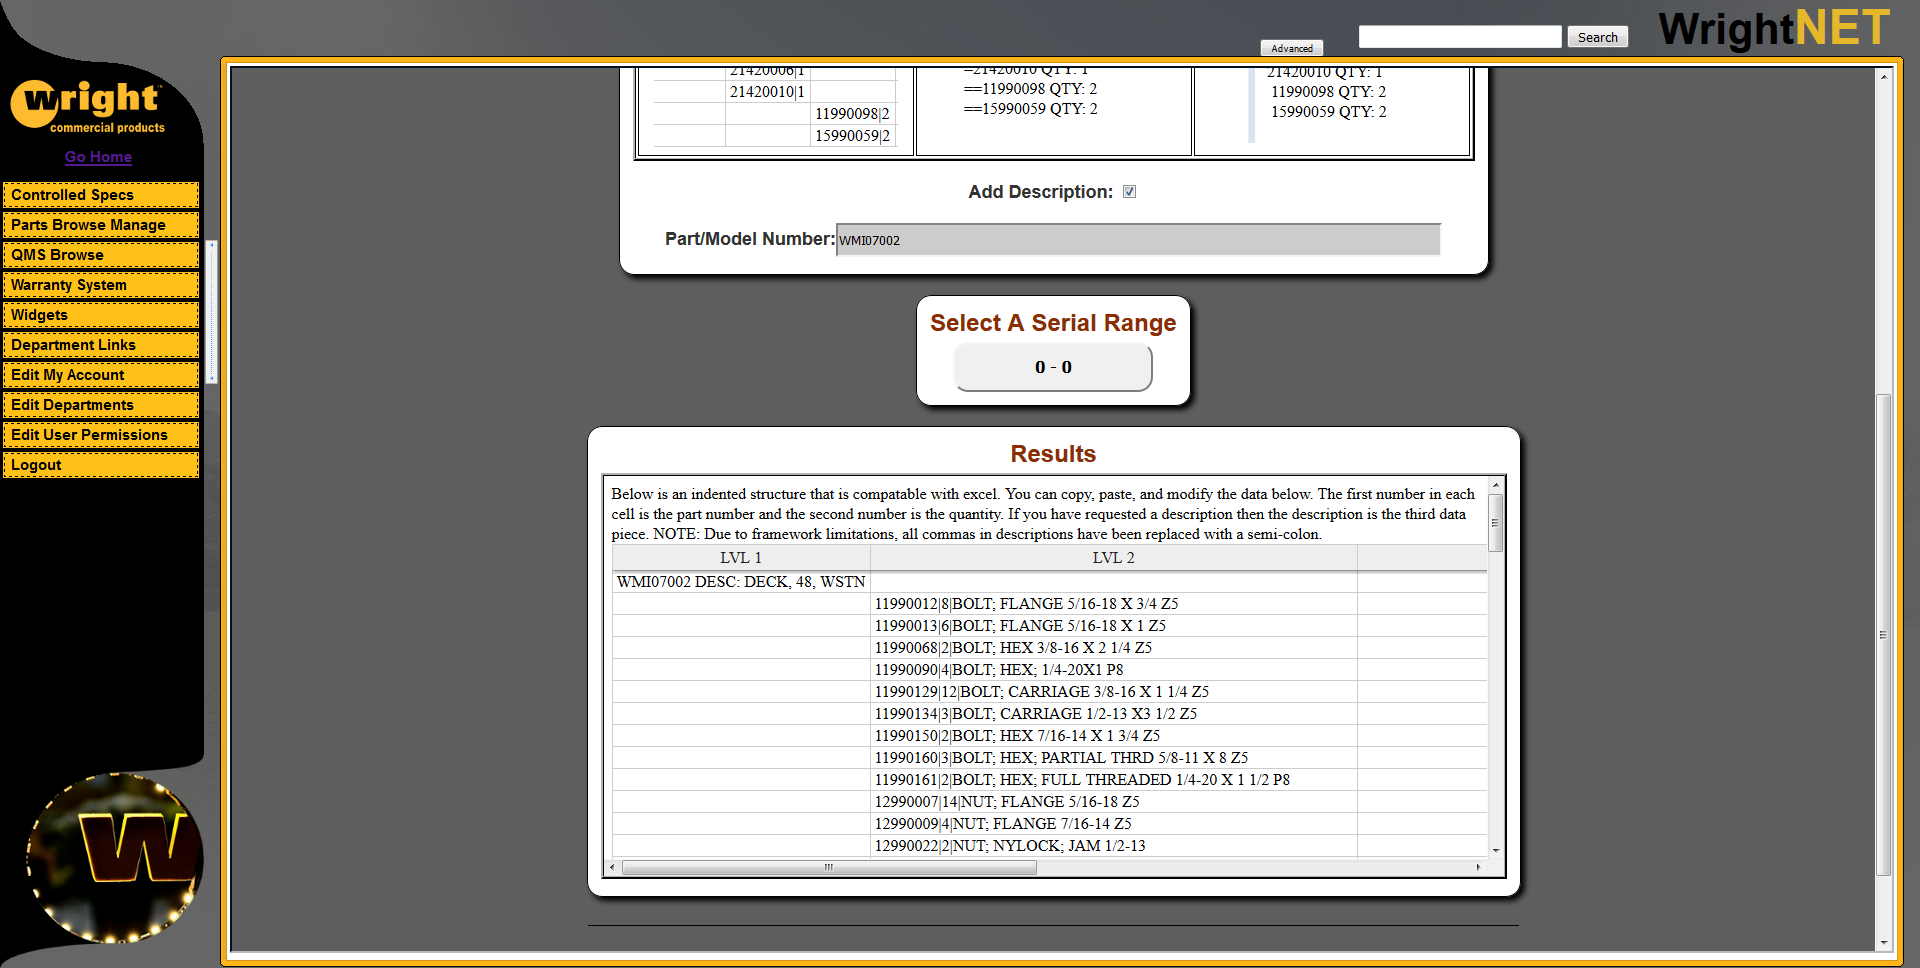Viewport: 1920px width, 968px height.
Task: Click main page vertical scrollbar thumb
Action: point(1883,635)
